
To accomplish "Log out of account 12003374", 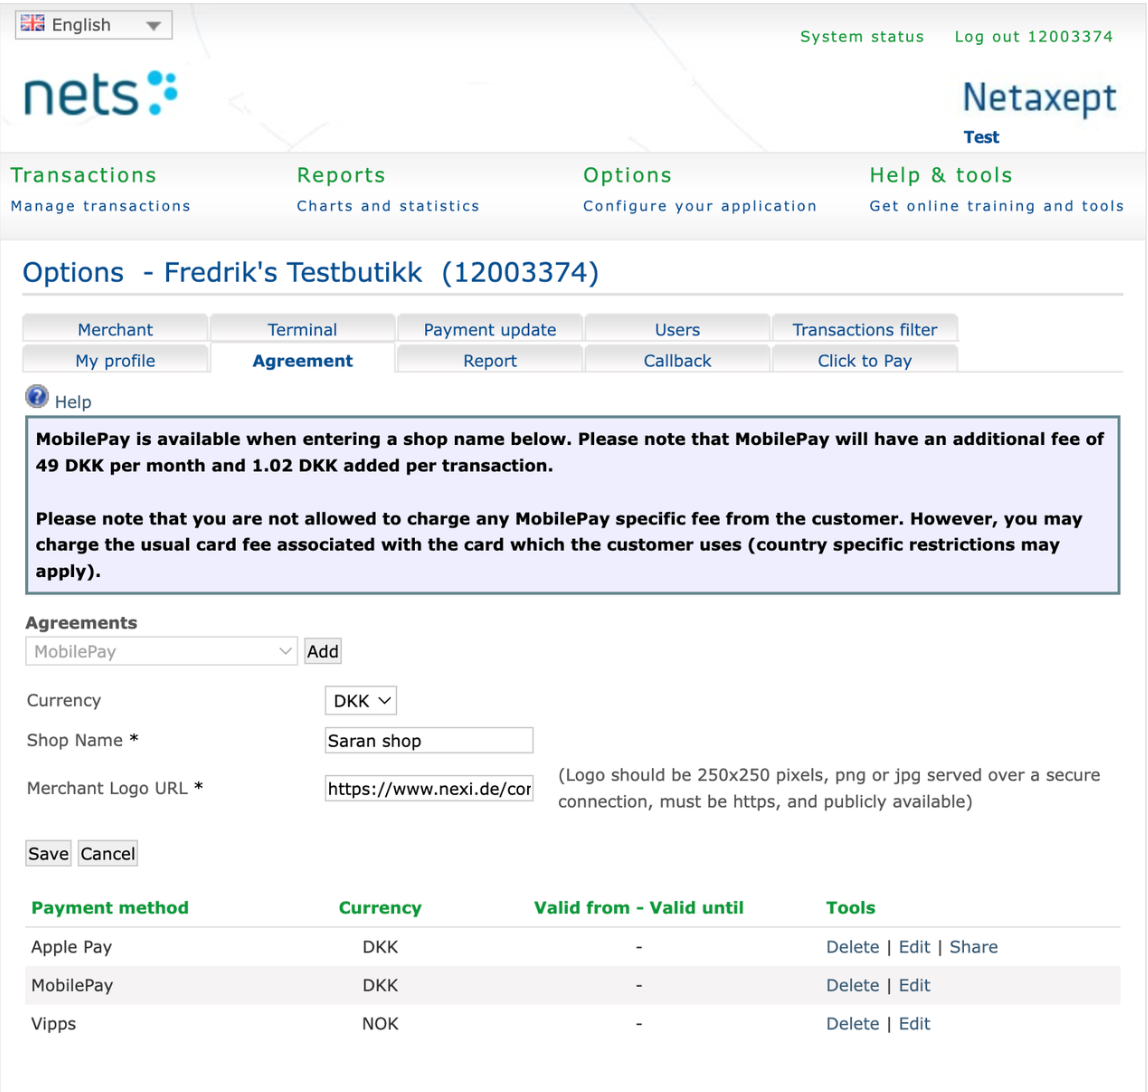I will pyautogui.click(x=1034, y=37).
